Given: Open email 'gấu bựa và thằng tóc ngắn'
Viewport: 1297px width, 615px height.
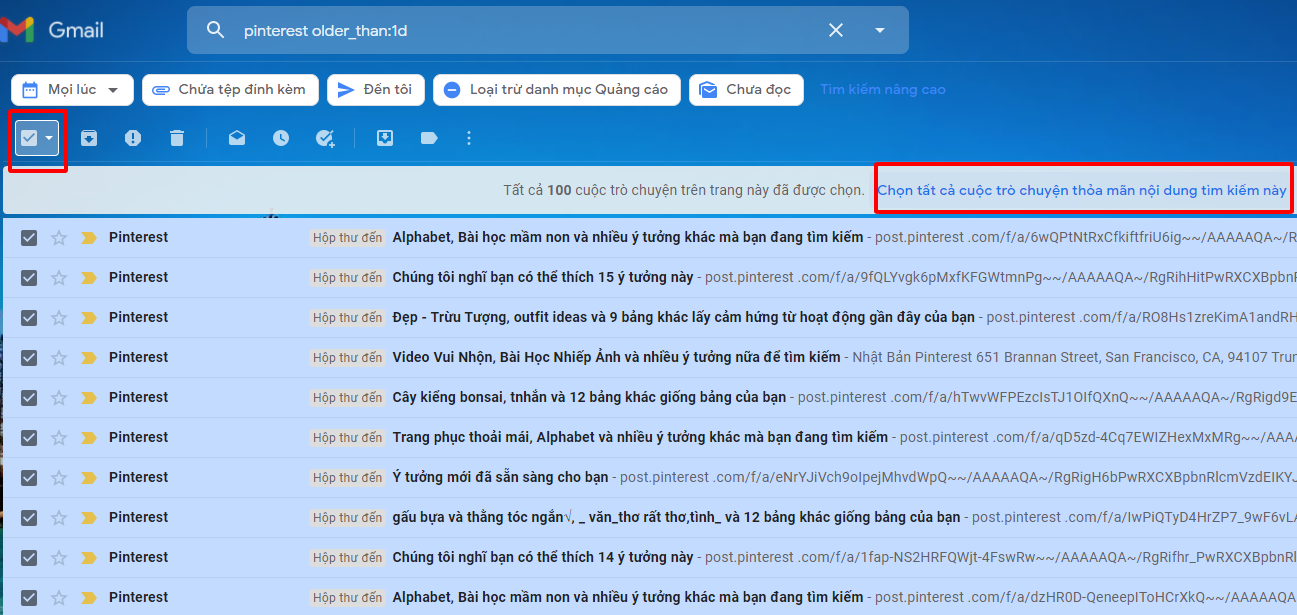Looking at the screenshot, I should pyautogui.click(x=676, y=517).
